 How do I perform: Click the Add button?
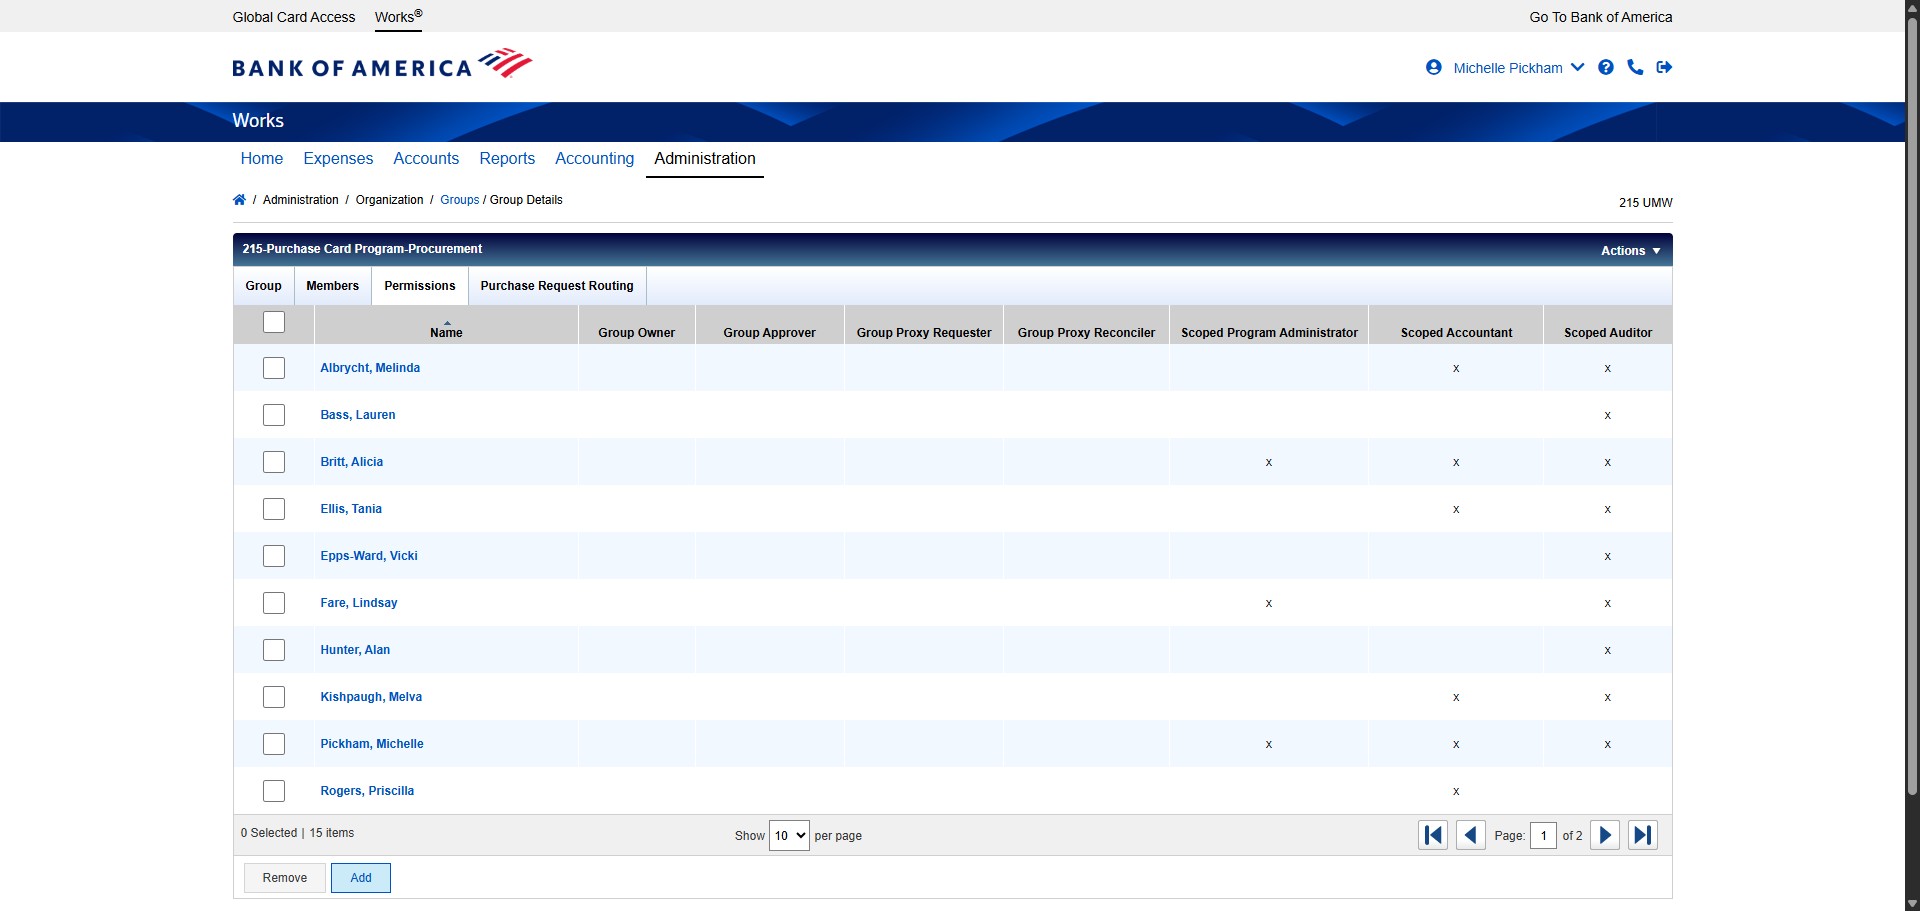coord(361,878)
